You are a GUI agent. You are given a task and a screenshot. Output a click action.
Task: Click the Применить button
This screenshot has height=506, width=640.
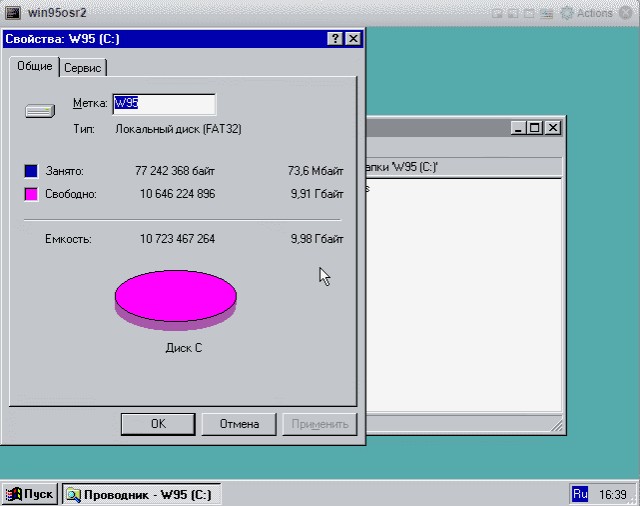pos(320,424)
